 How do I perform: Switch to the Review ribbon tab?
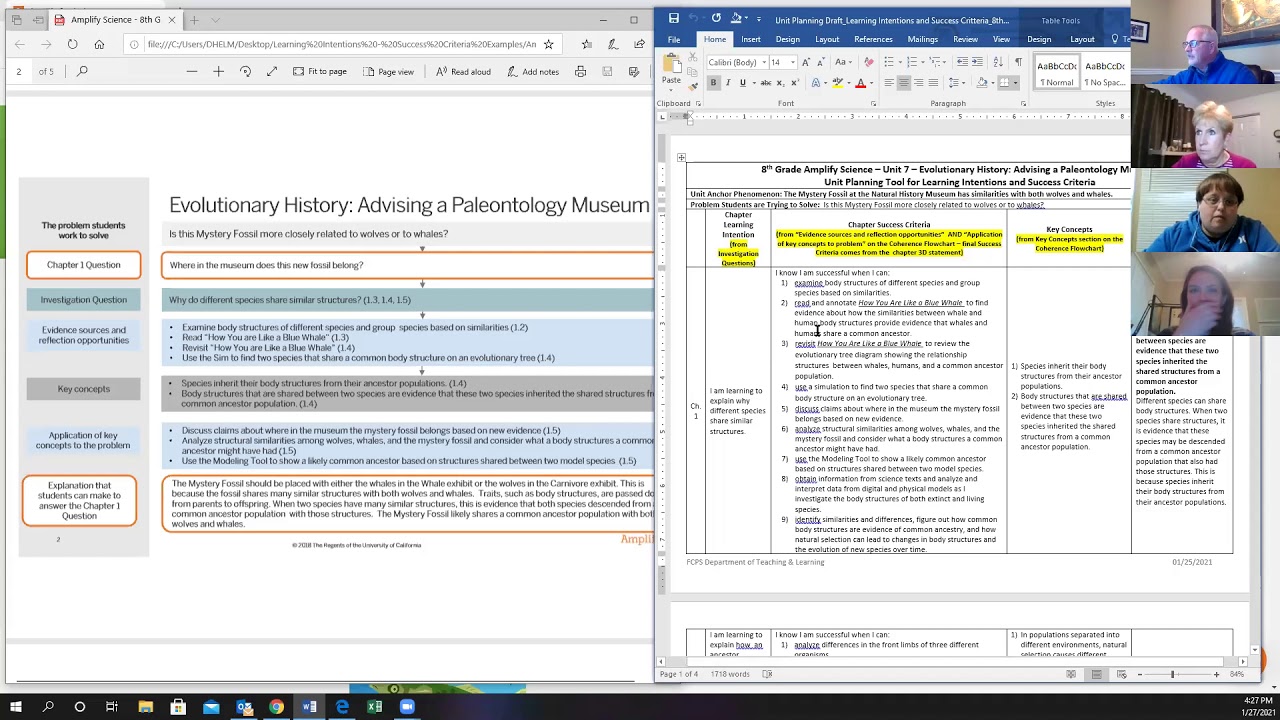965,39
